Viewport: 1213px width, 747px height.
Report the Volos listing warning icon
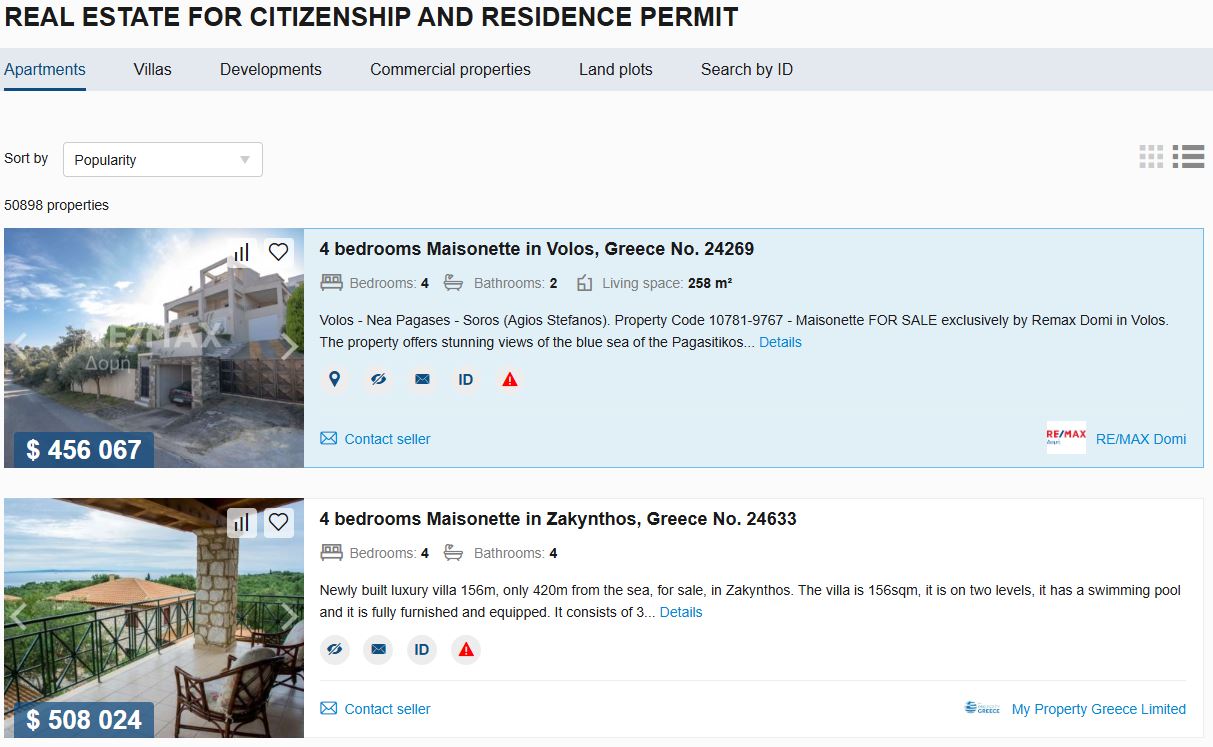510,380
